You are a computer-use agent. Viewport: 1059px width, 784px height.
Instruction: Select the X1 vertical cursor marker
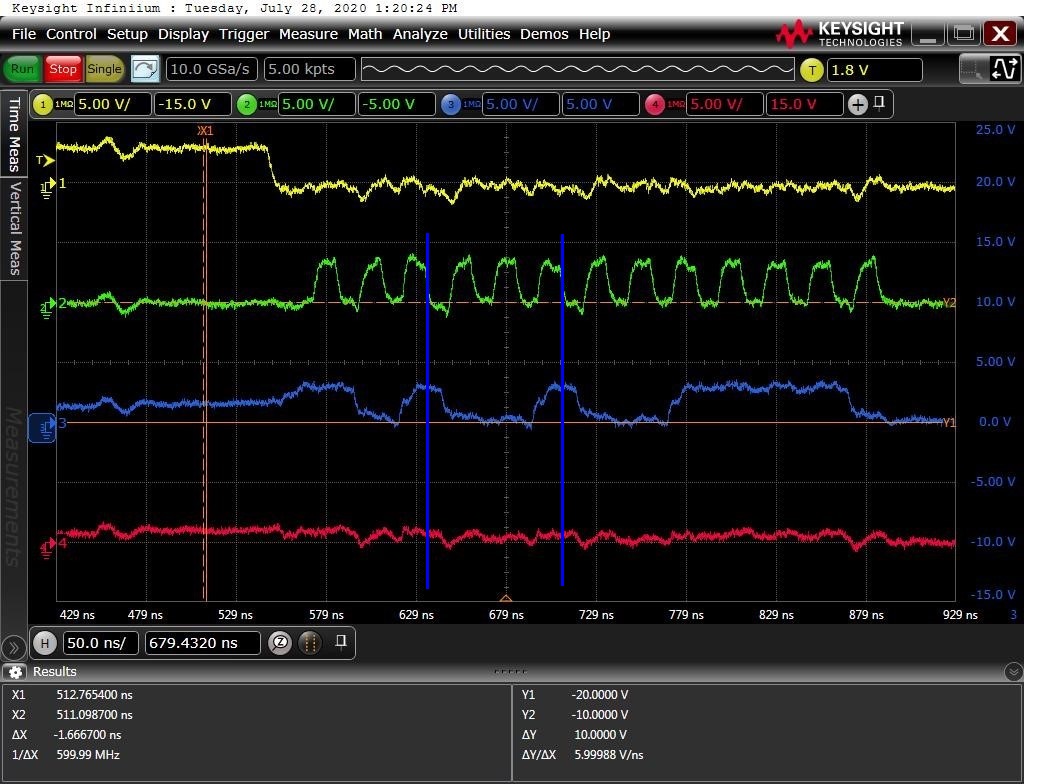click(205, 130)
